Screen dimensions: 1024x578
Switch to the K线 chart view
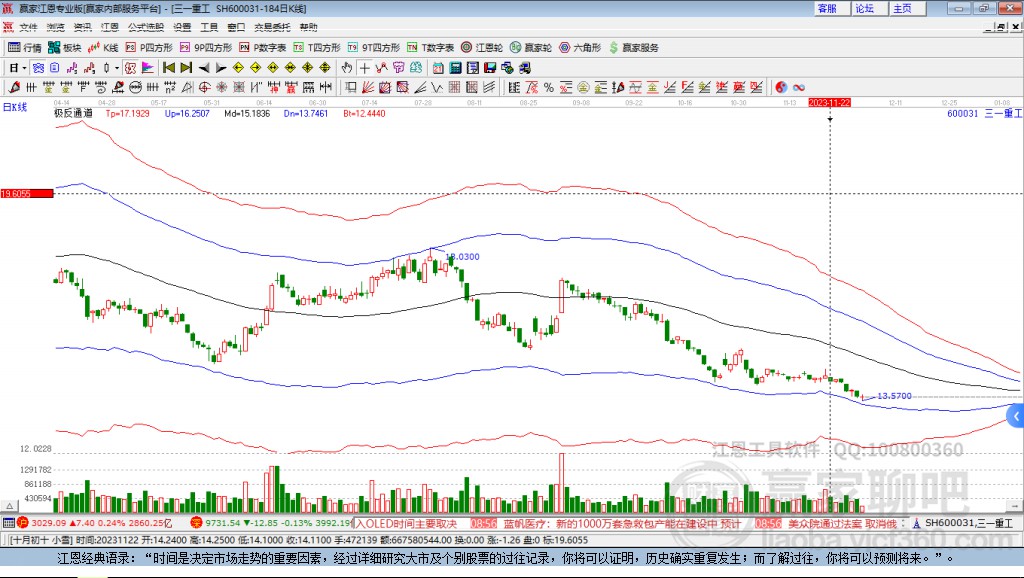tap(104, 47)
